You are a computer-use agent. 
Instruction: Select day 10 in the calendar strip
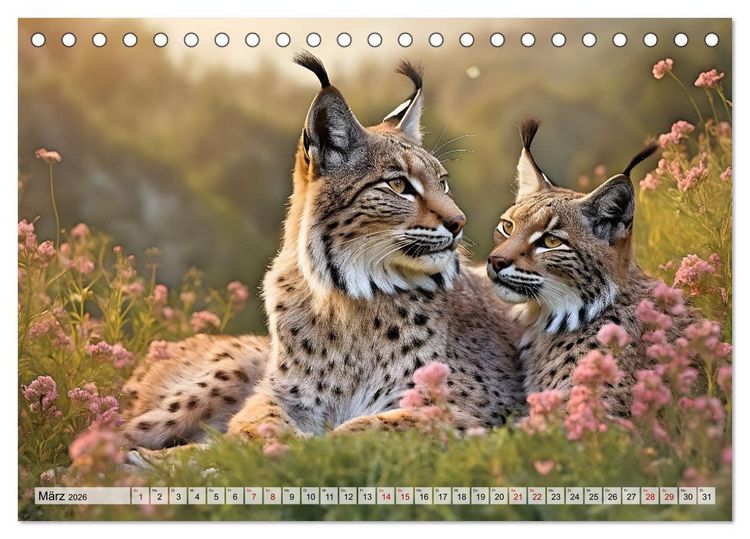(310, 496)
